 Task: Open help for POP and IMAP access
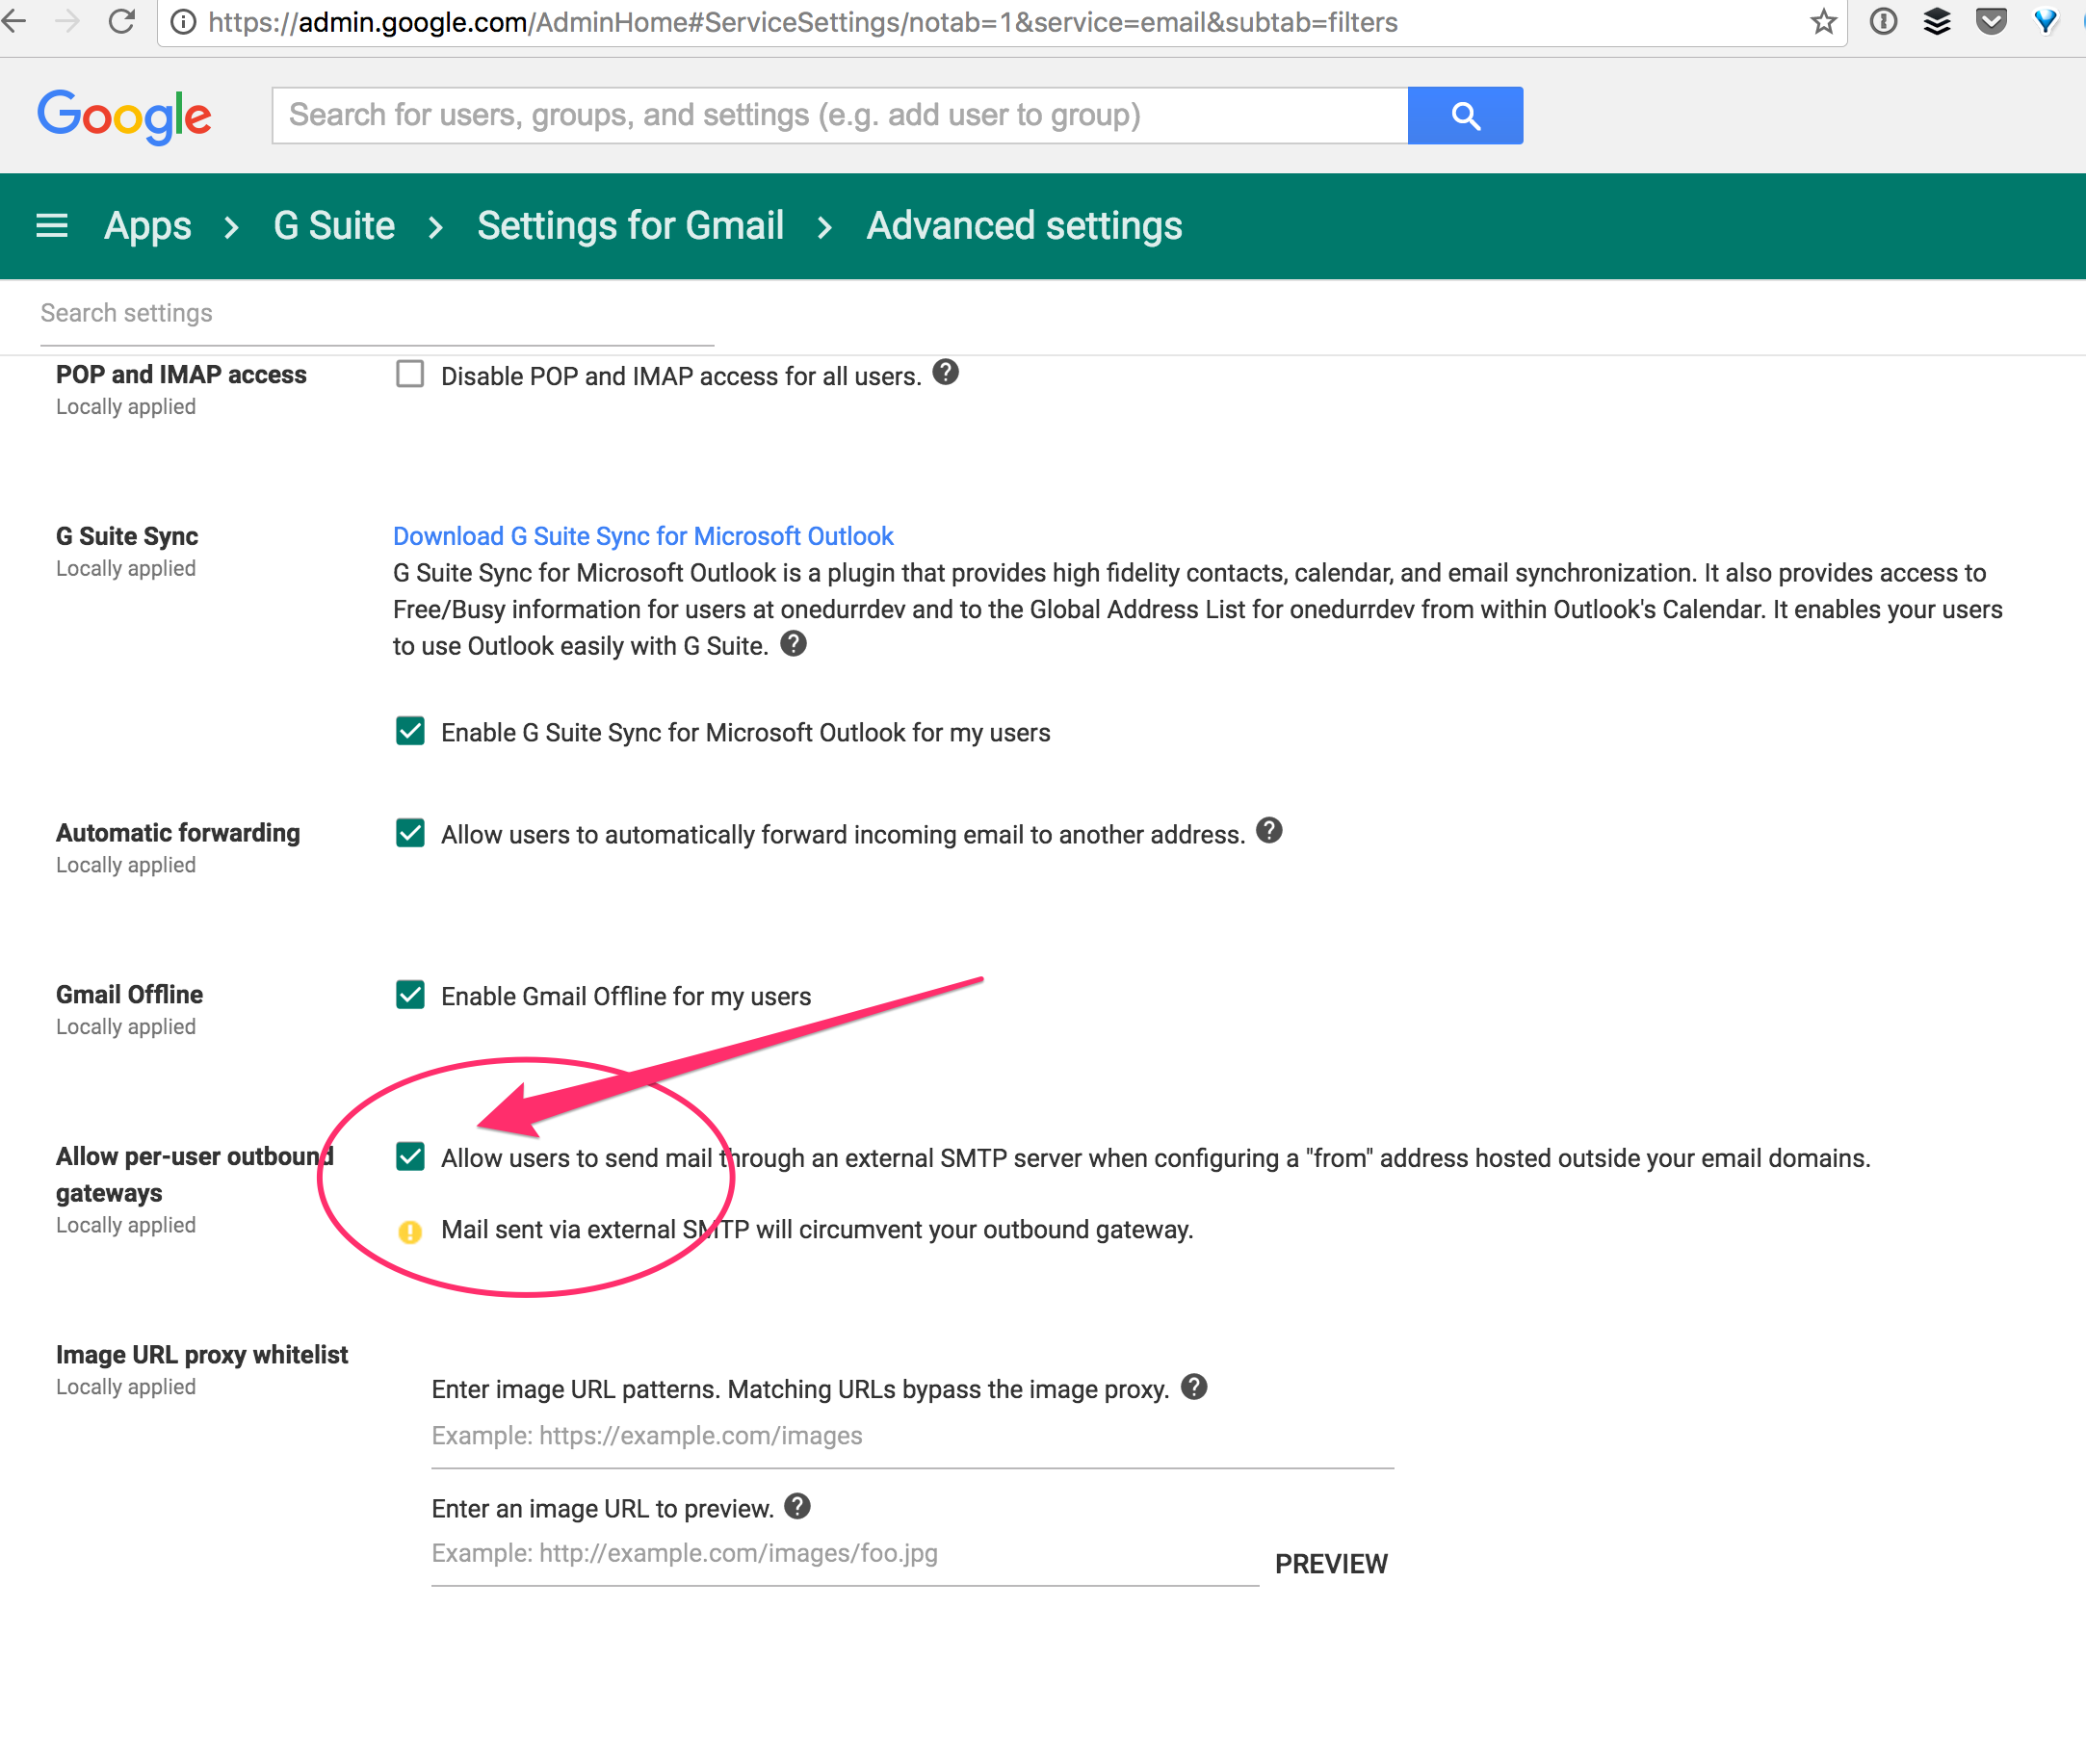[x=945, y=373]
